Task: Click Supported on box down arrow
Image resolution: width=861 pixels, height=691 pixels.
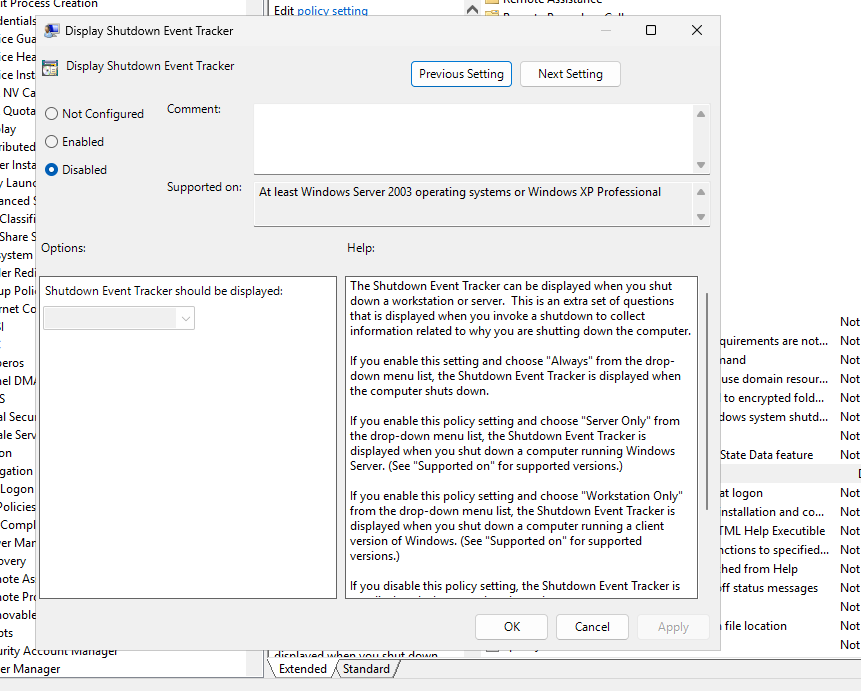Action: point(701,217)
